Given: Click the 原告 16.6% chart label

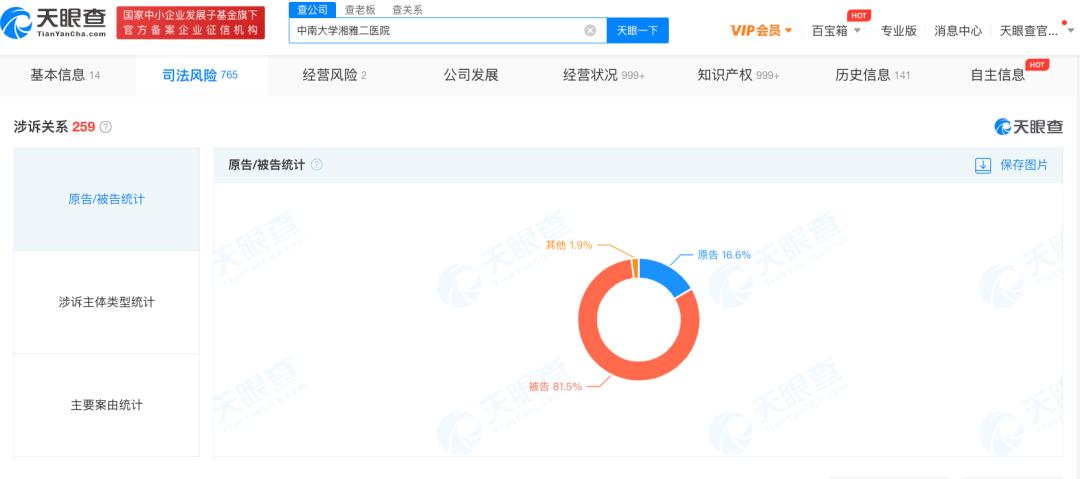Looking at the screenshot, I should tap(724, 254).
